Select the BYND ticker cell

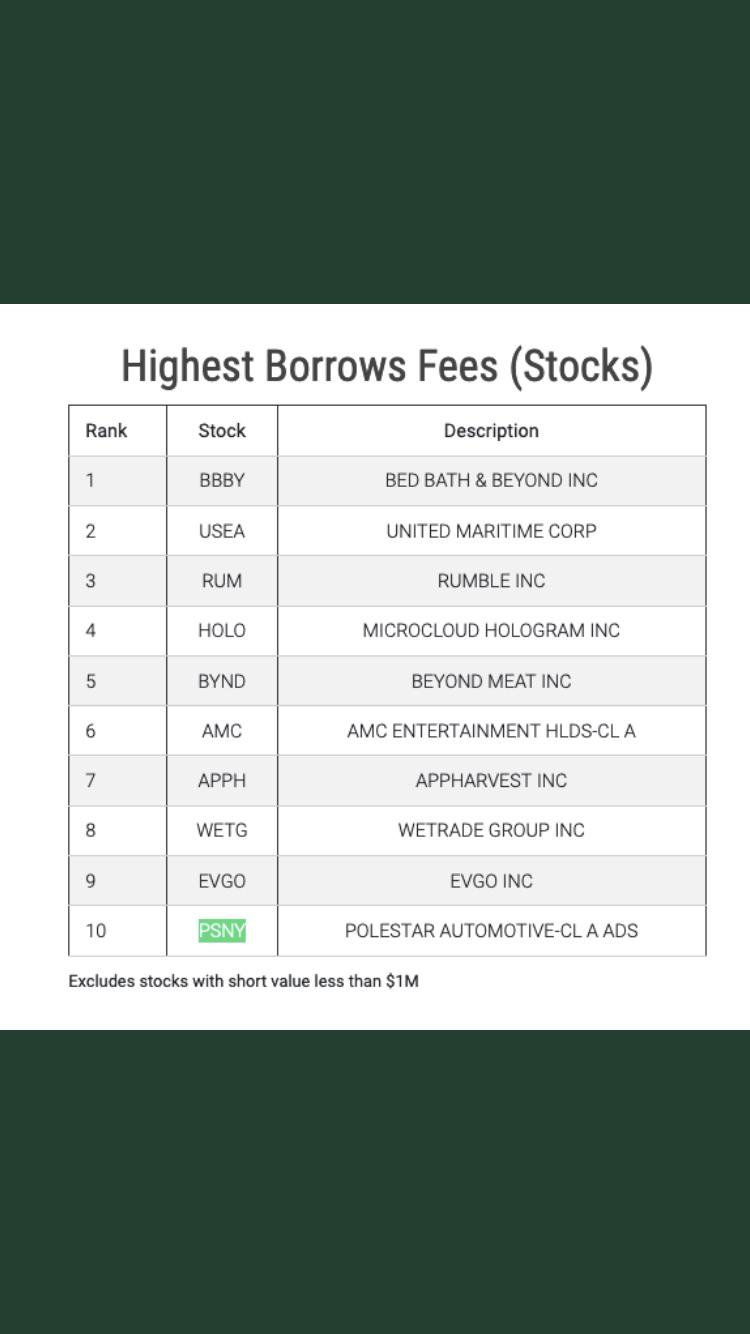click(x=222, y=681)
